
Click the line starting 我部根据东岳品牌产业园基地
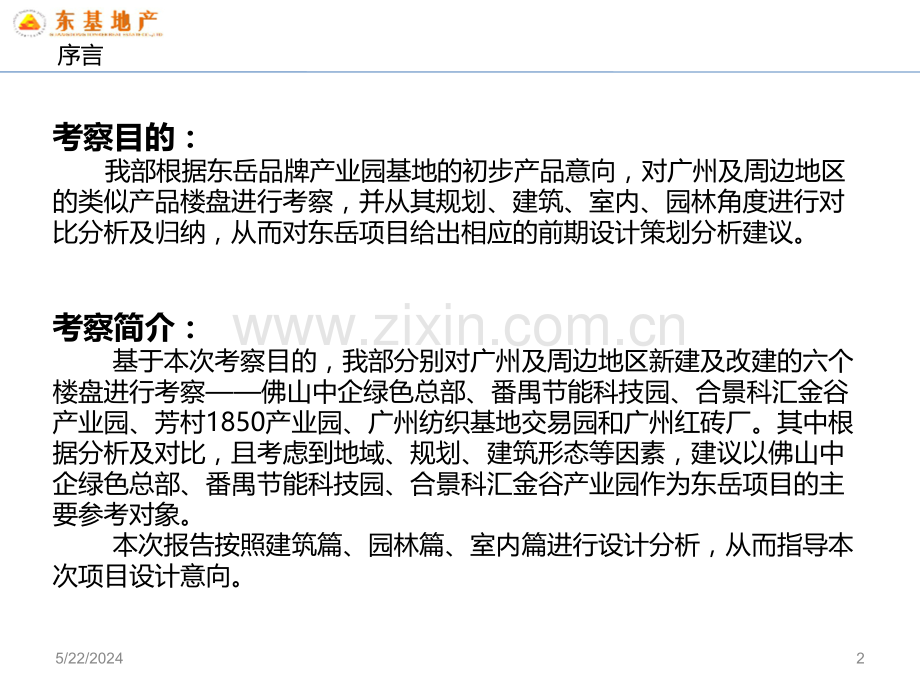[x=475, y=171]
